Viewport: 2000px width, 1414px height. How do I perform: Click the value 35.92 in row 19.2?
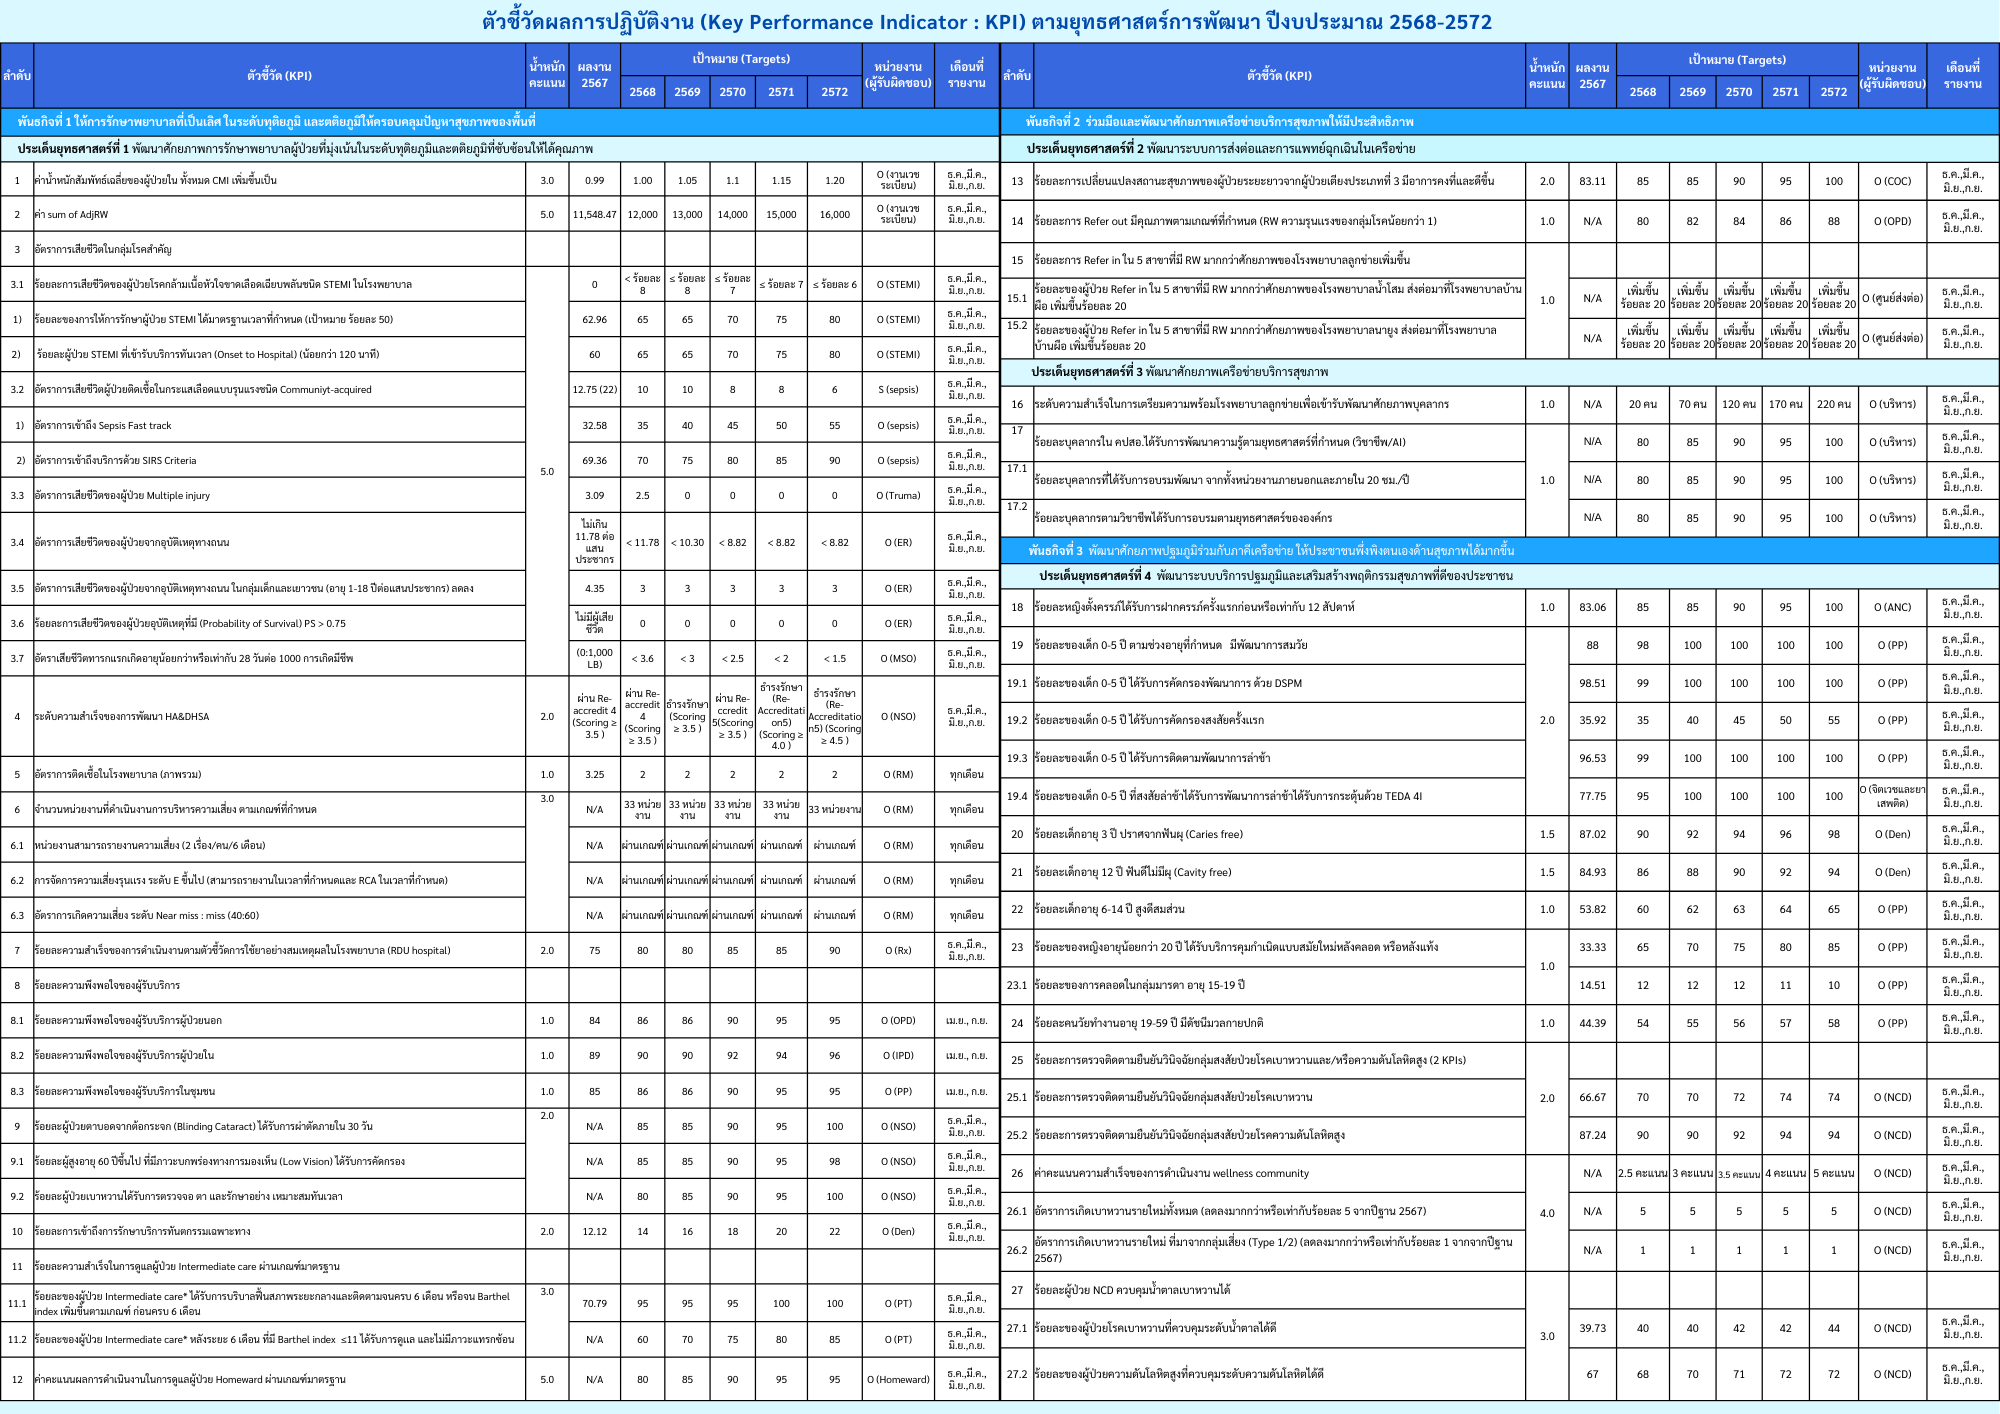1592,721
